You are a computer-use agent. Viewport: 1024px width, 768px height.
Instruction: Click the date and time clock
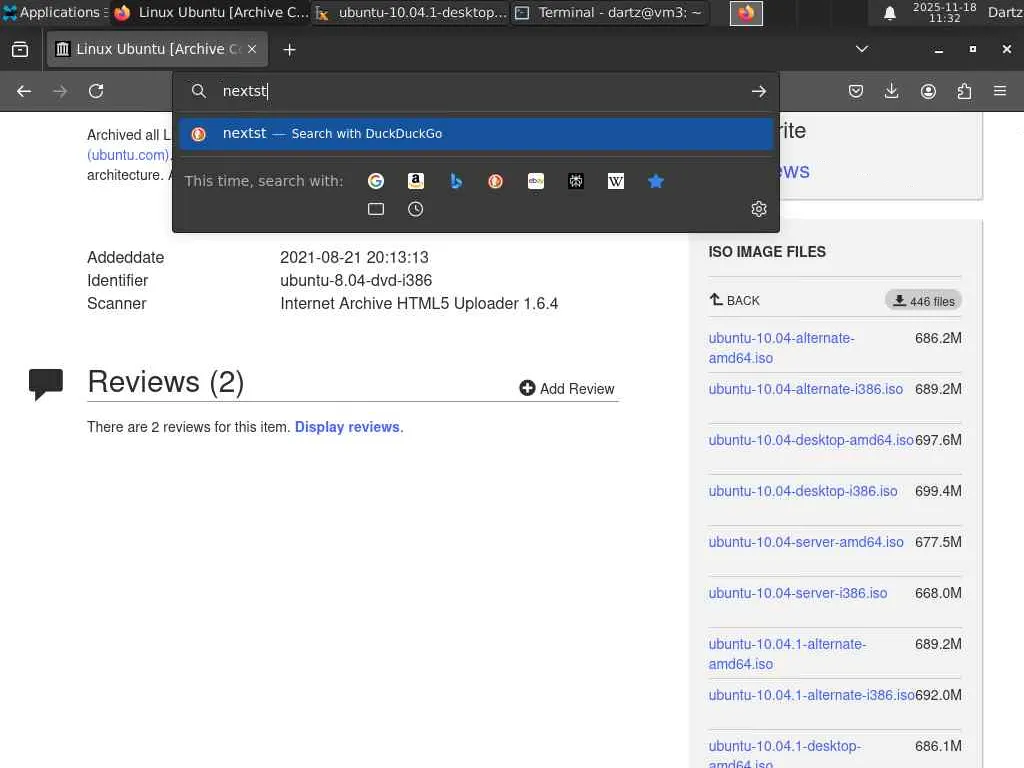coord(944,12)
